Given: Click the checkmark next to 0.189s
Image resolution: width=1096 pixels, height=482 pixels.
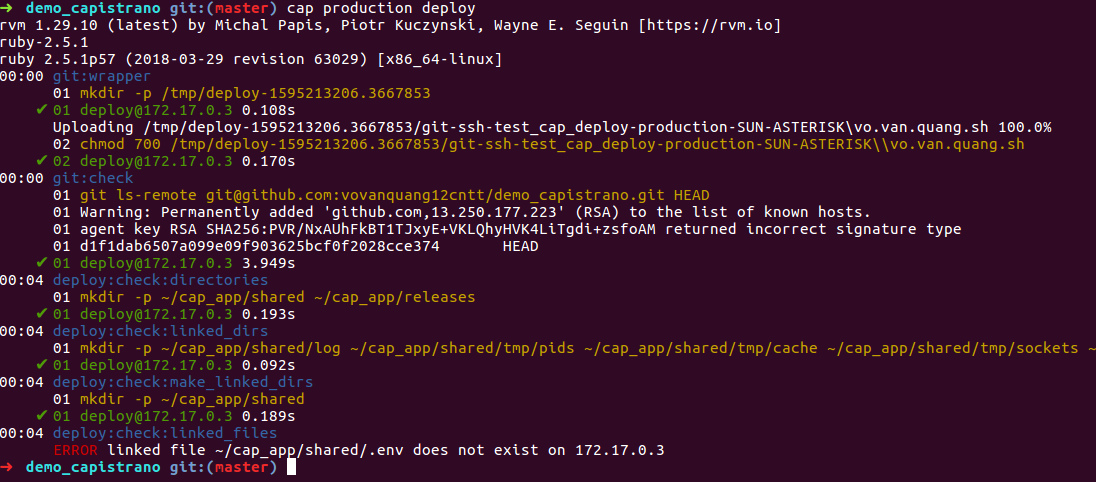Looking at the screenshot, I should [x=41, y=416].
